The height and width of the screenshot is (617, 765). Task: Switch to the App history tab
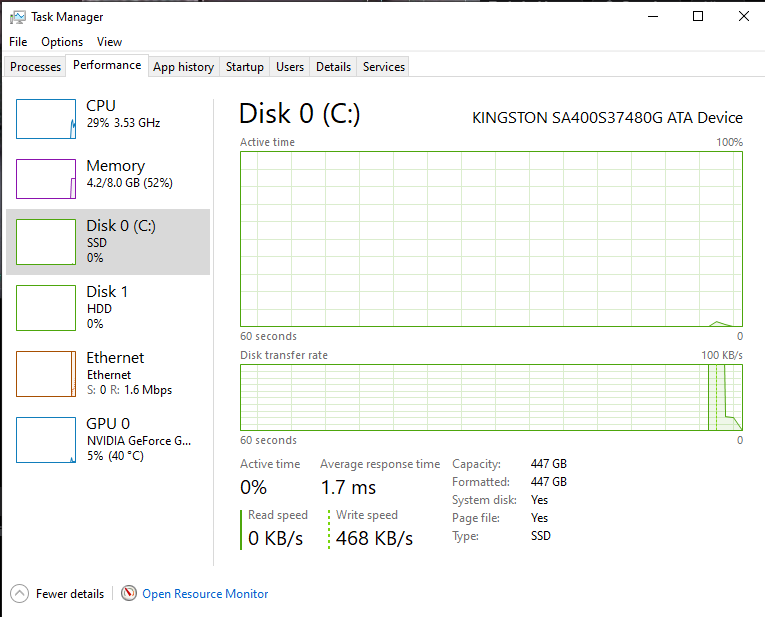point(183,67)
